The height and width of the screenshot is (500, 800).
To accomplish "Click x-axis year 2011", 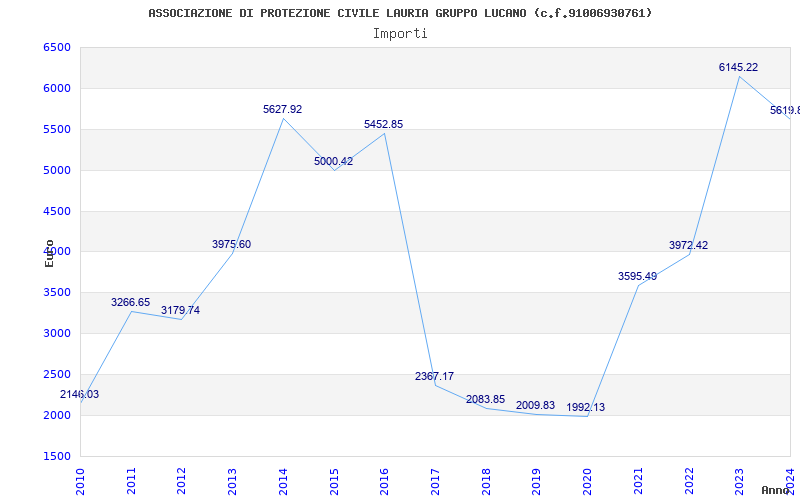I will (131, 481).
